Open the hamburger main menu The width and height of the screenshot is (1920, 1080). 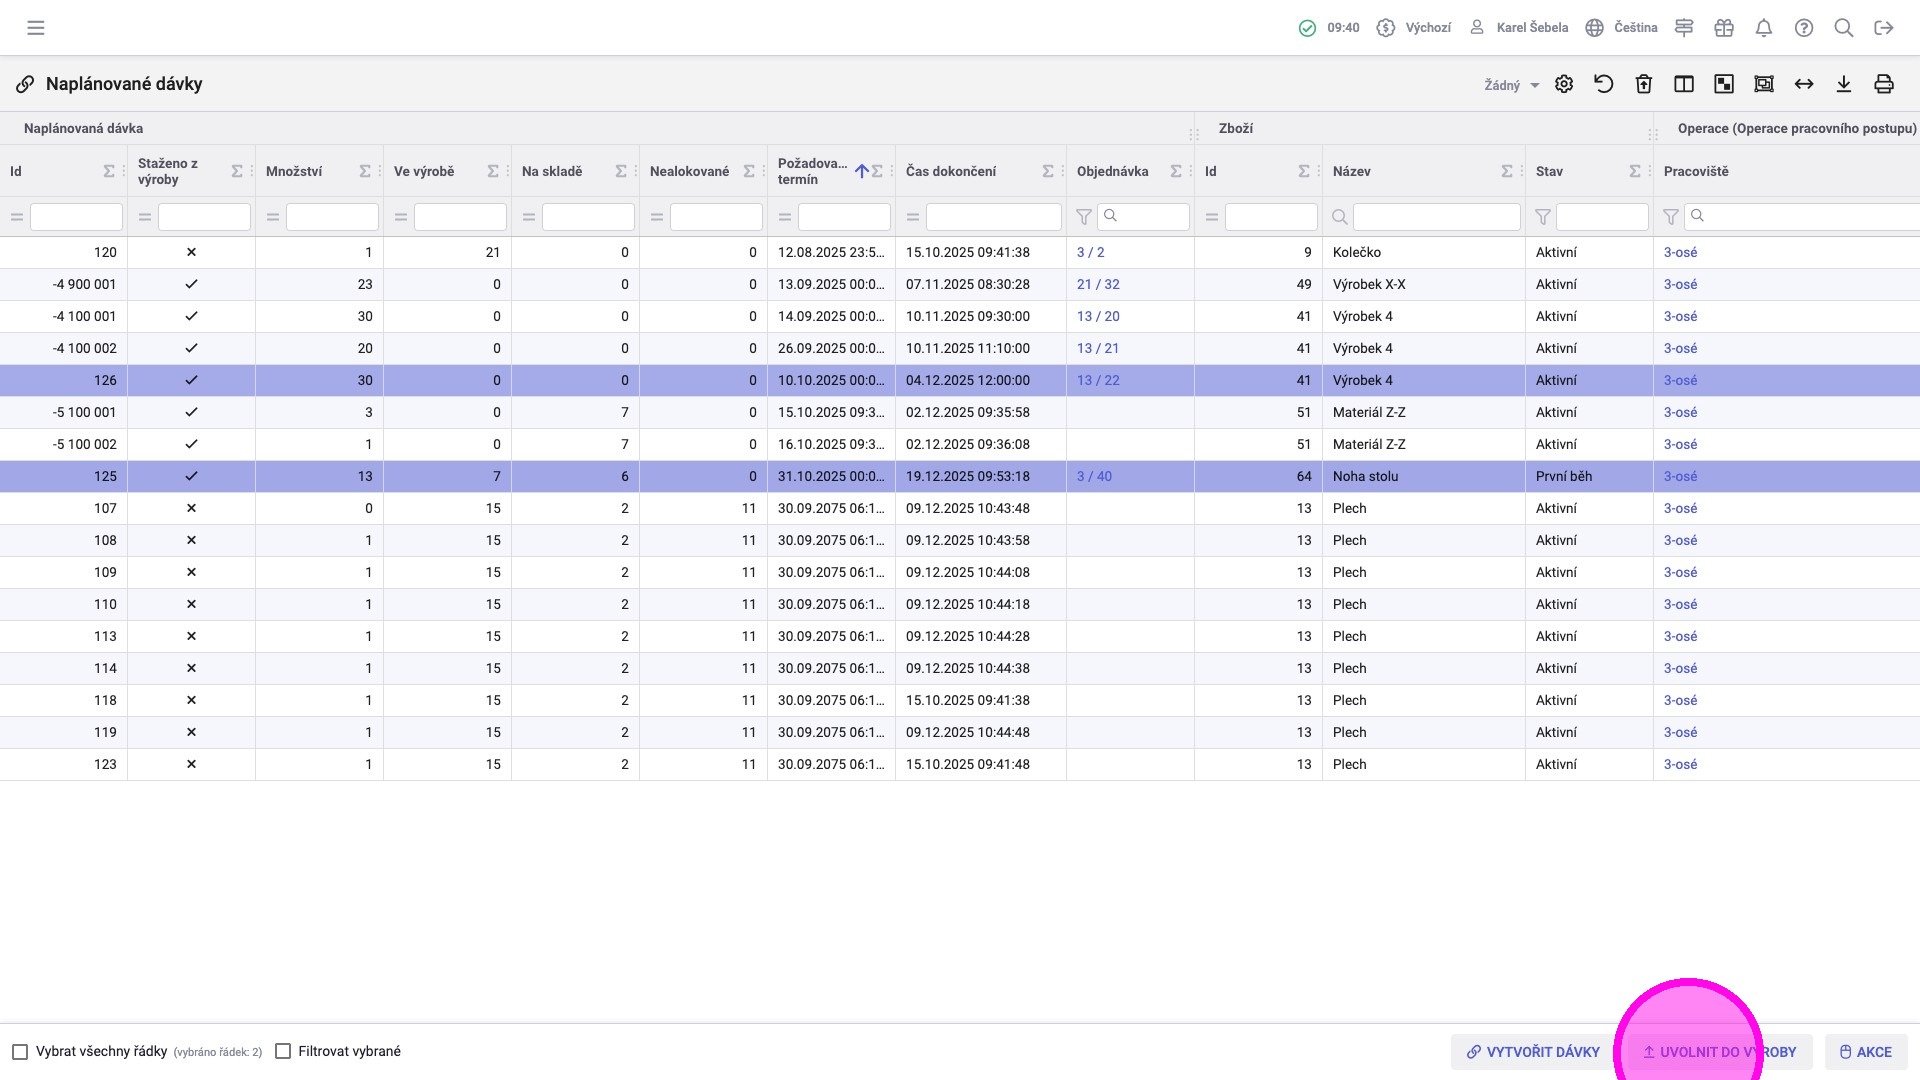pyautogui.click(x=36, y=28)
